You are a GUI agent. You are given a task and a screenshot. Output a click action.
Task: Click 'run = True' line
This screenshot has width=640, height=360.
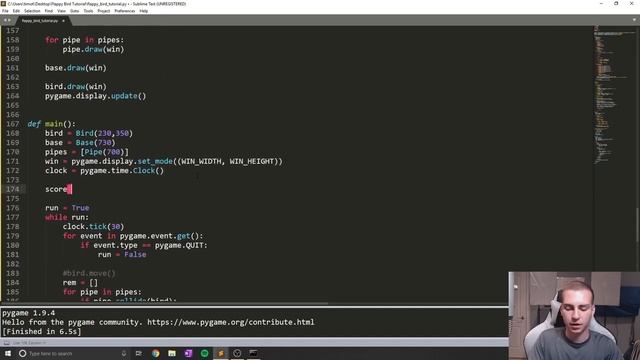pos(67,208)
